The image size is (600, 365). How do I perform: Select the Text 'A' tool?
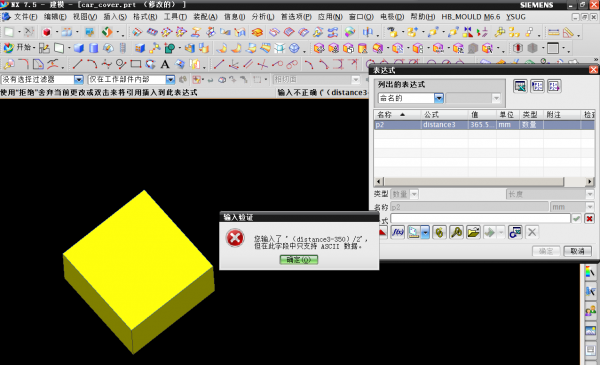(165, 64)
